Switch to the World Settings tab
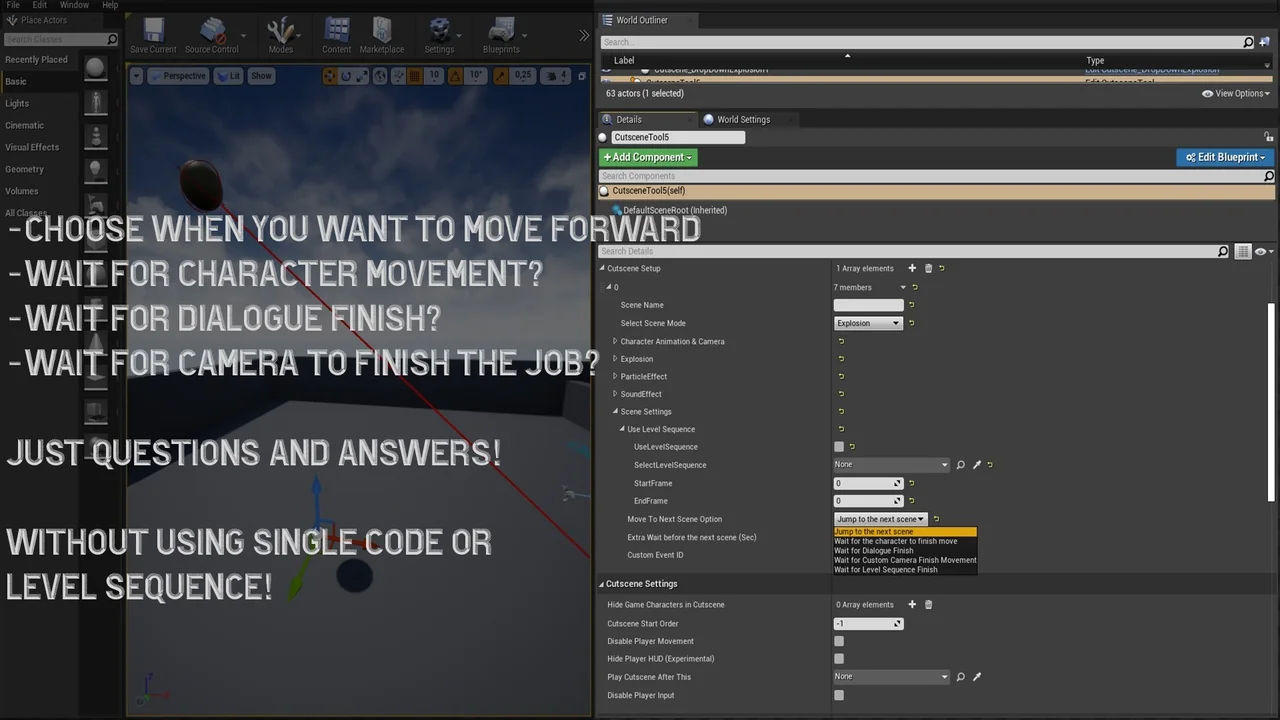 (742, 120)
